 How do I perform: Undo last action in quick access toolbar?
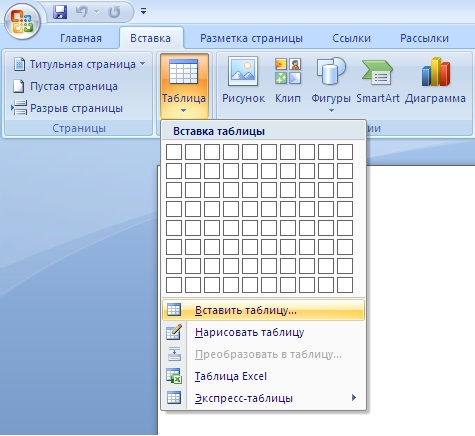[x=81, y=12]
